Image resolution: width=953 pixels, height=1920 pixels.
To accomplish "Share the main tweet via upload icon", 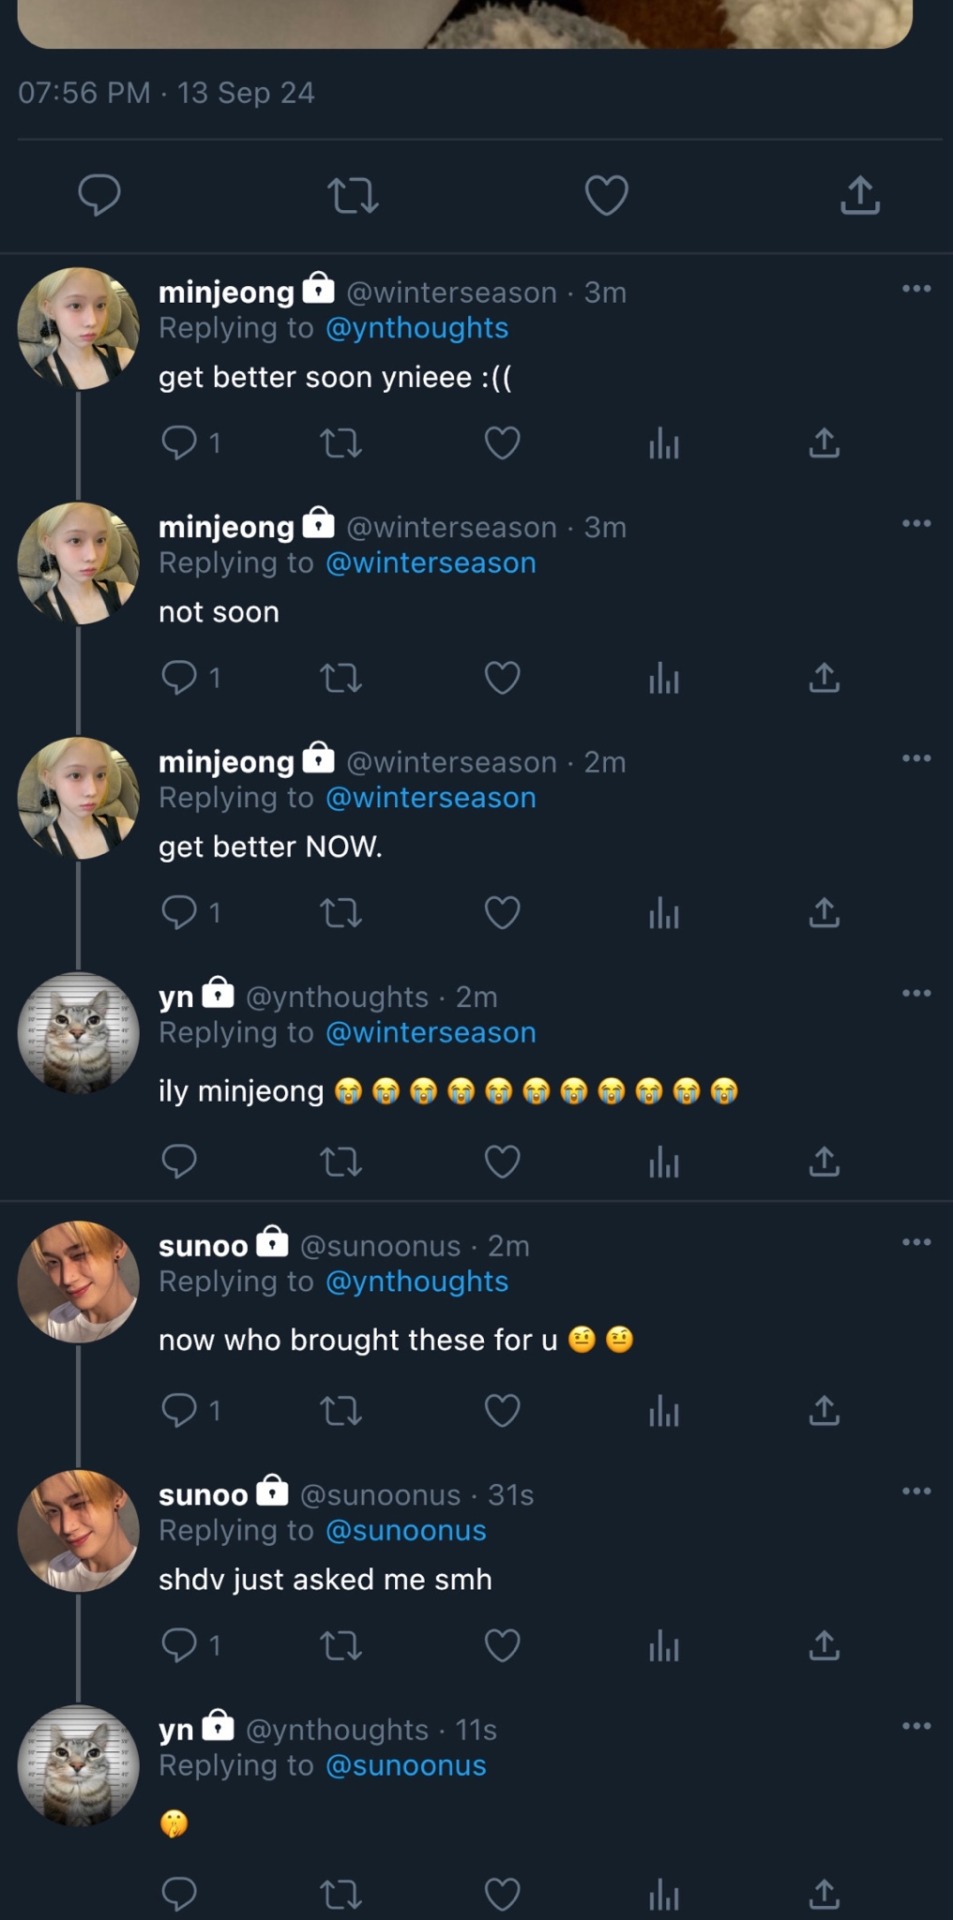I will tap(859, 195).
